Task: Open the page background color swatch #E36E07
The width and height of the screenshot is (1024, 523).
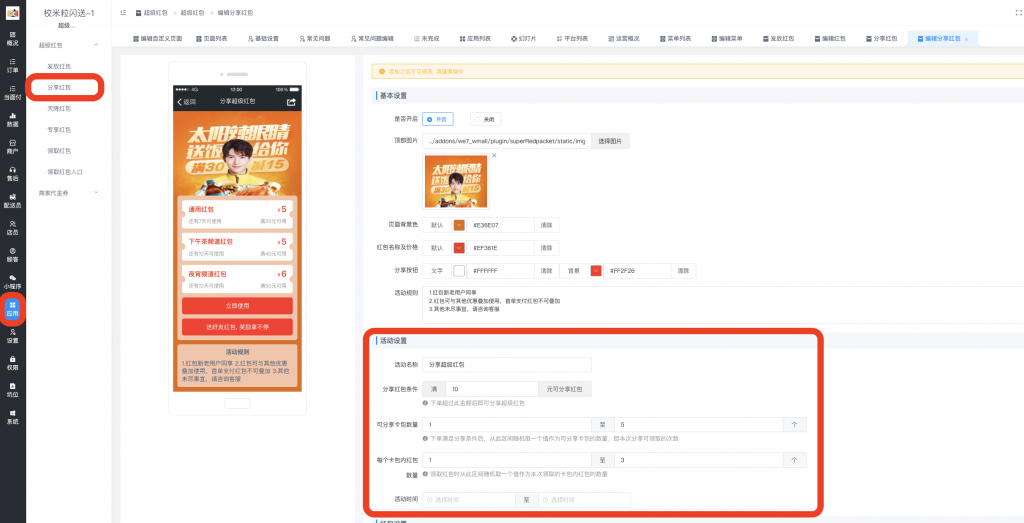Action: coord(459,225)
